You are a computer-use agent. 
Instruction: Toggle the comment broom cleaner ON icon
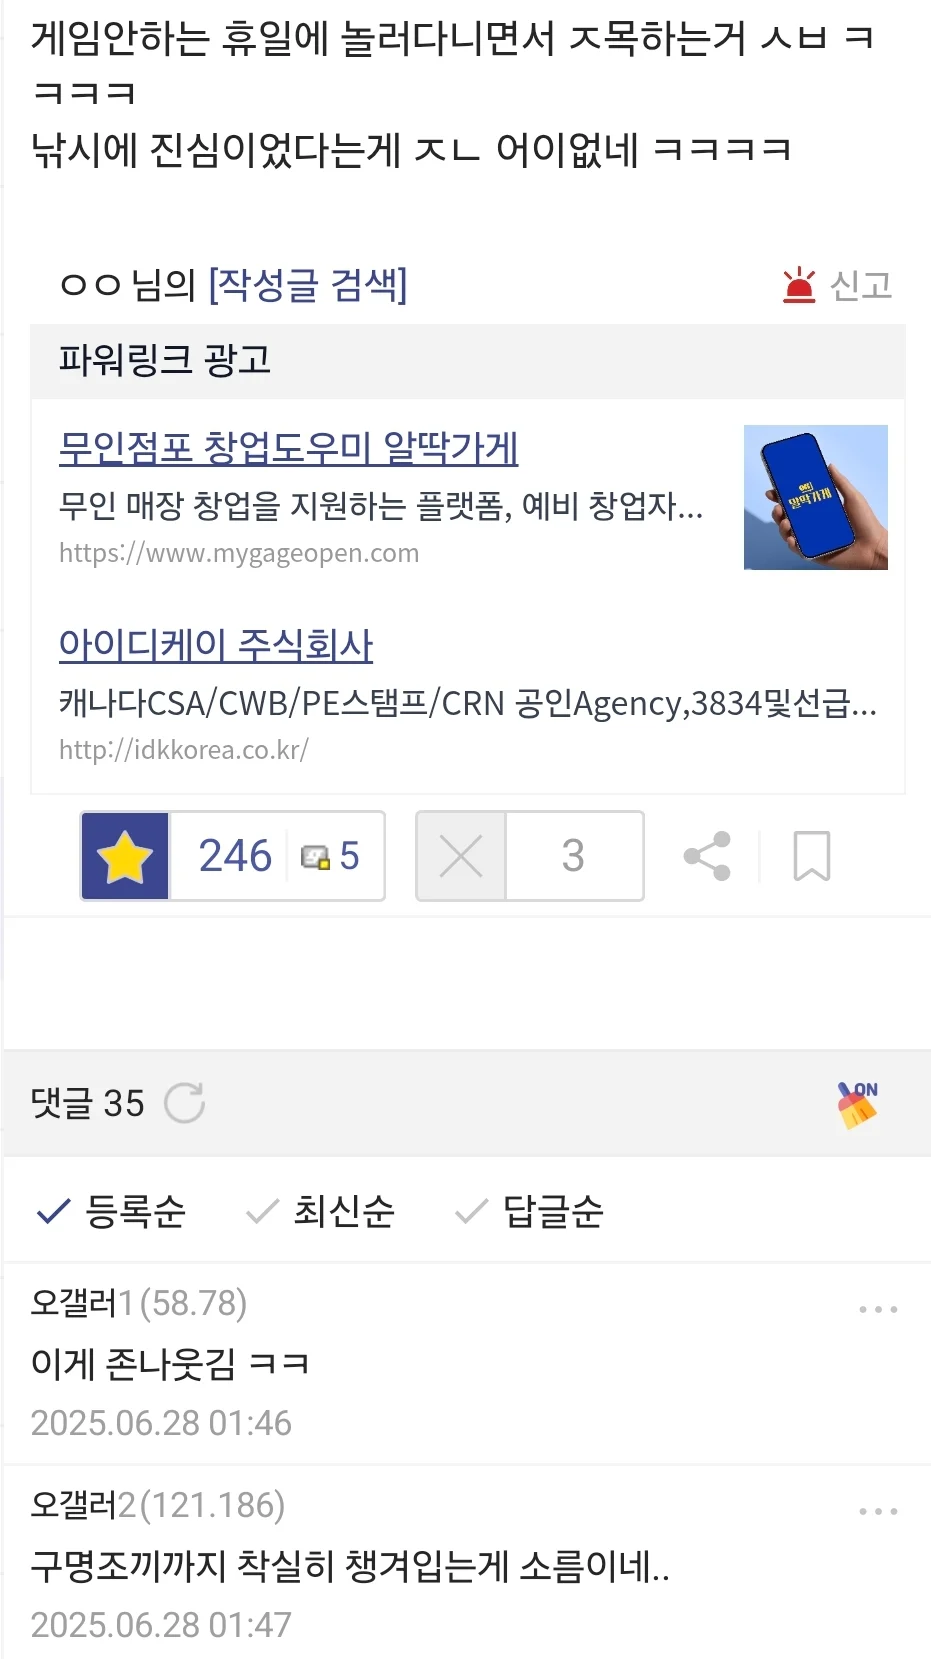(858, 1104)
